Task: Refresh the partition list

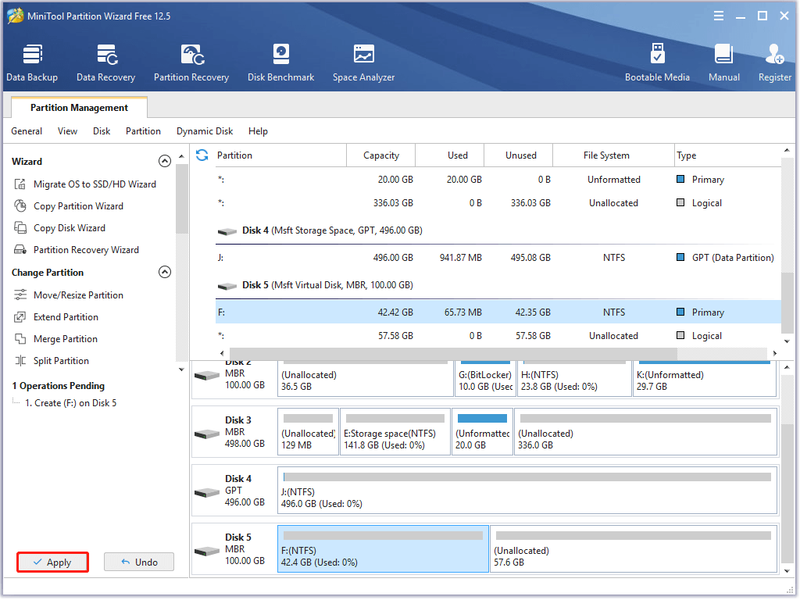Action: [202, 155]
